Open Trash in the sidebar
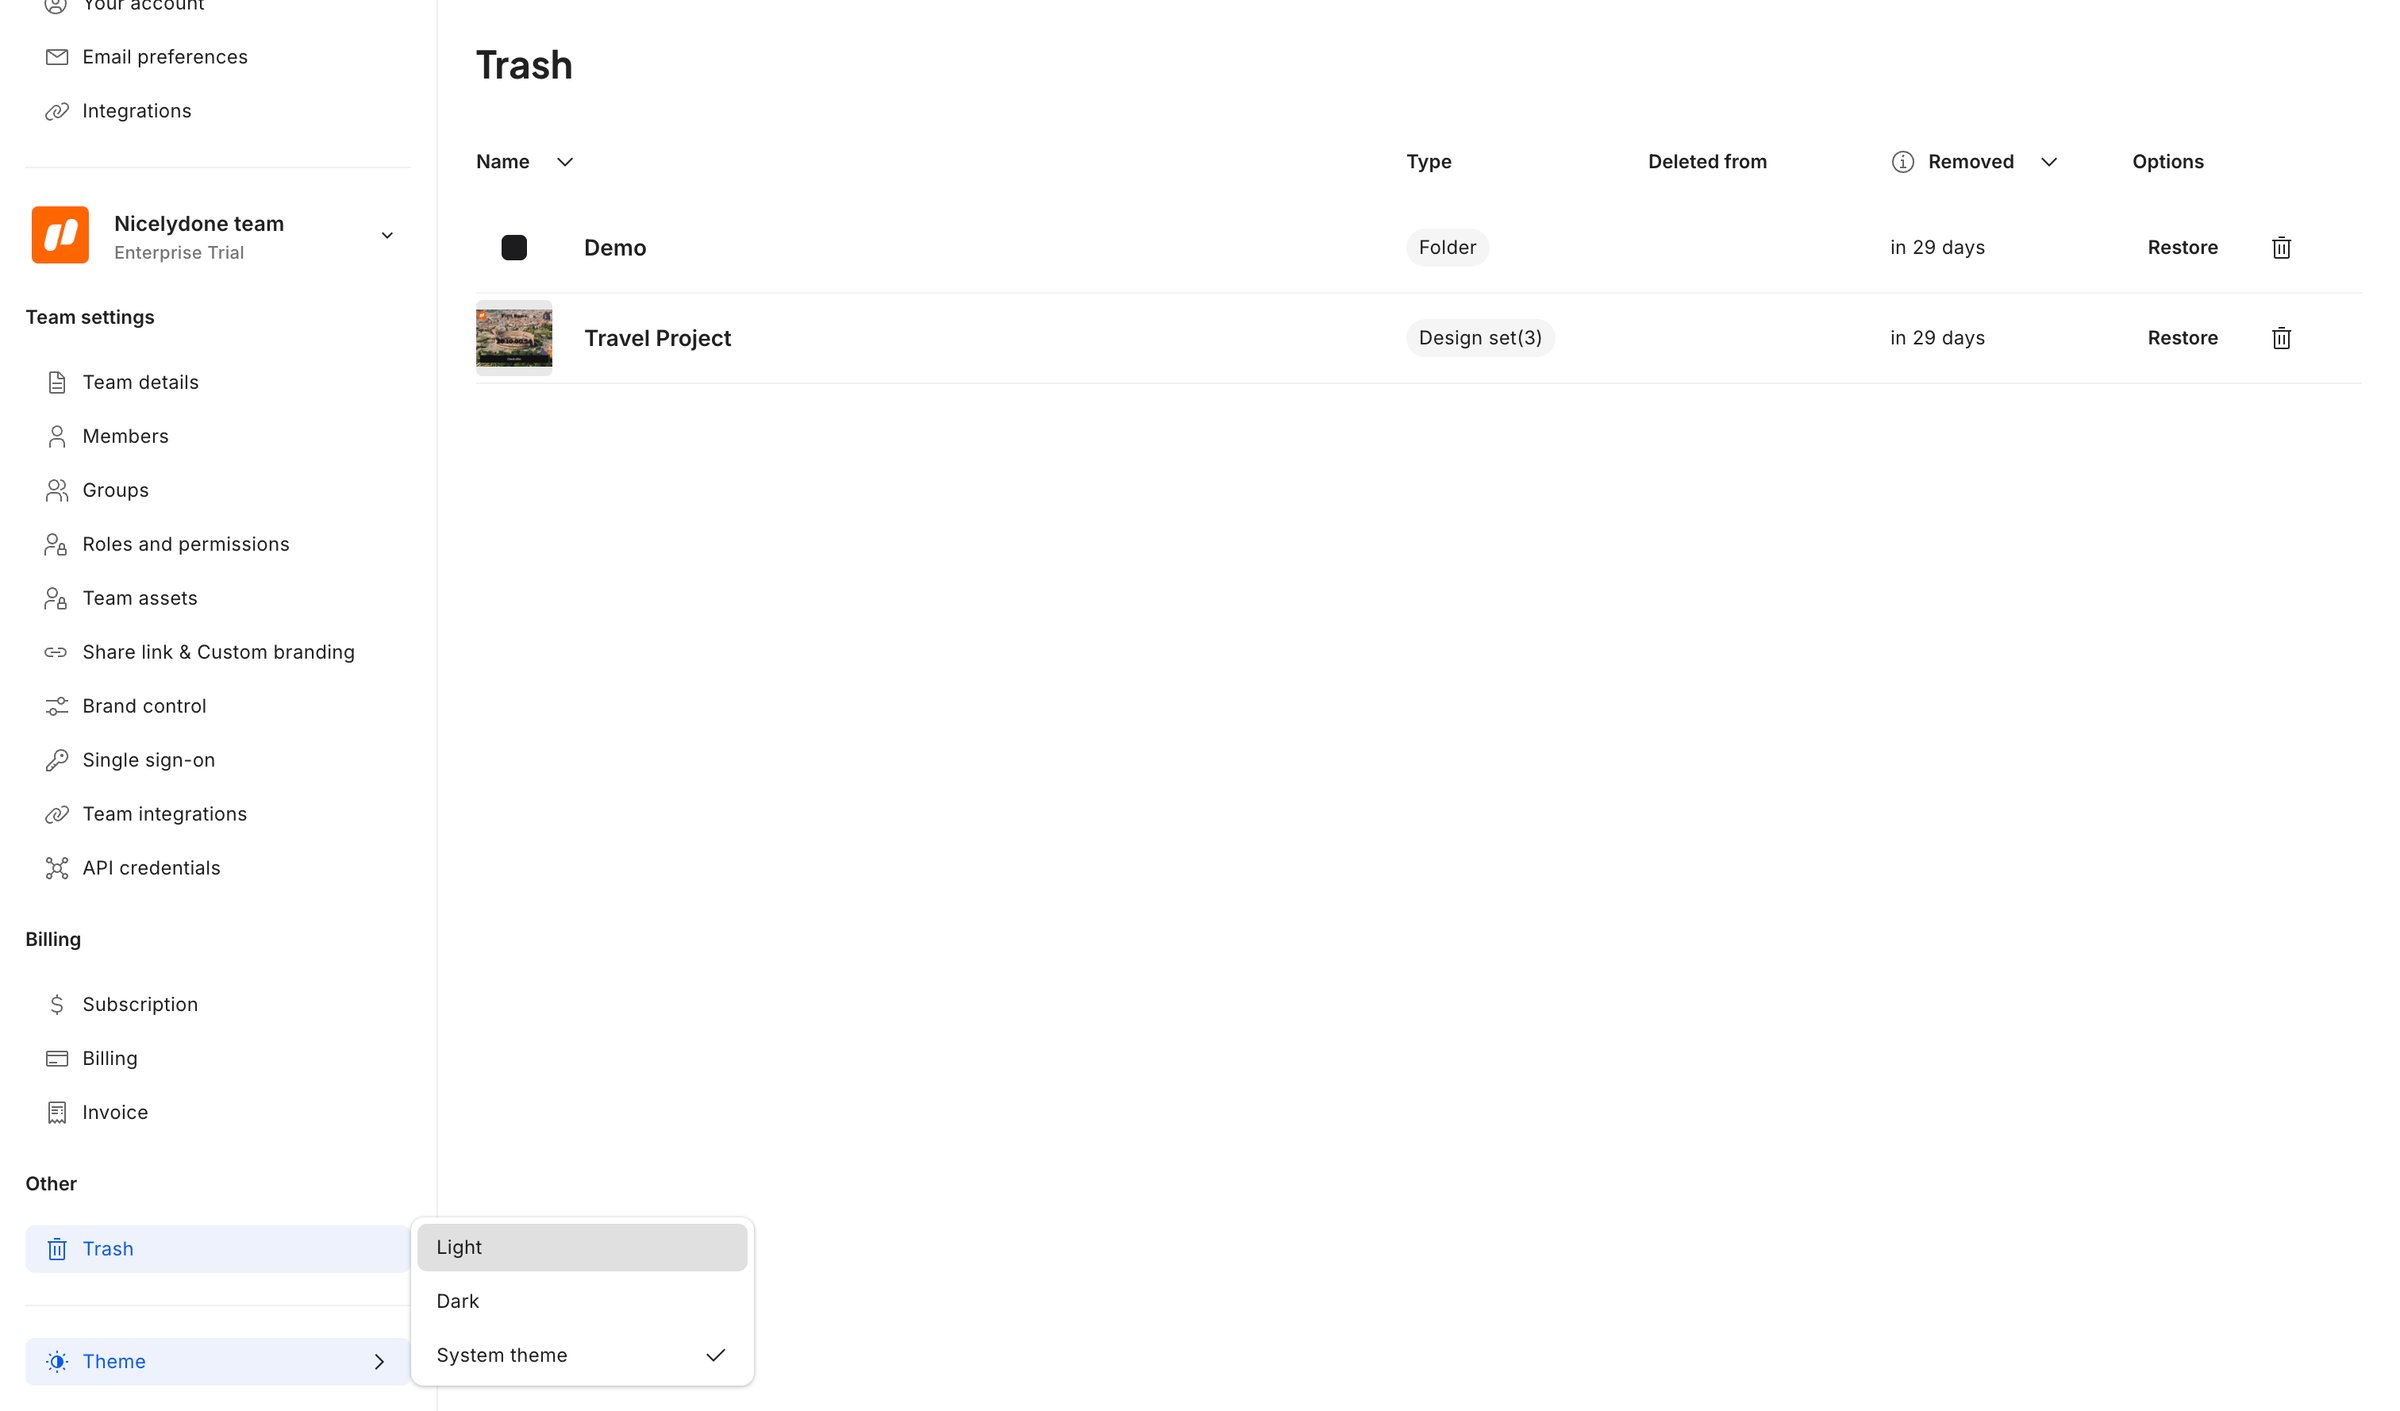This screenshot has height=1411, width=2400. (x=217, y=1249)
